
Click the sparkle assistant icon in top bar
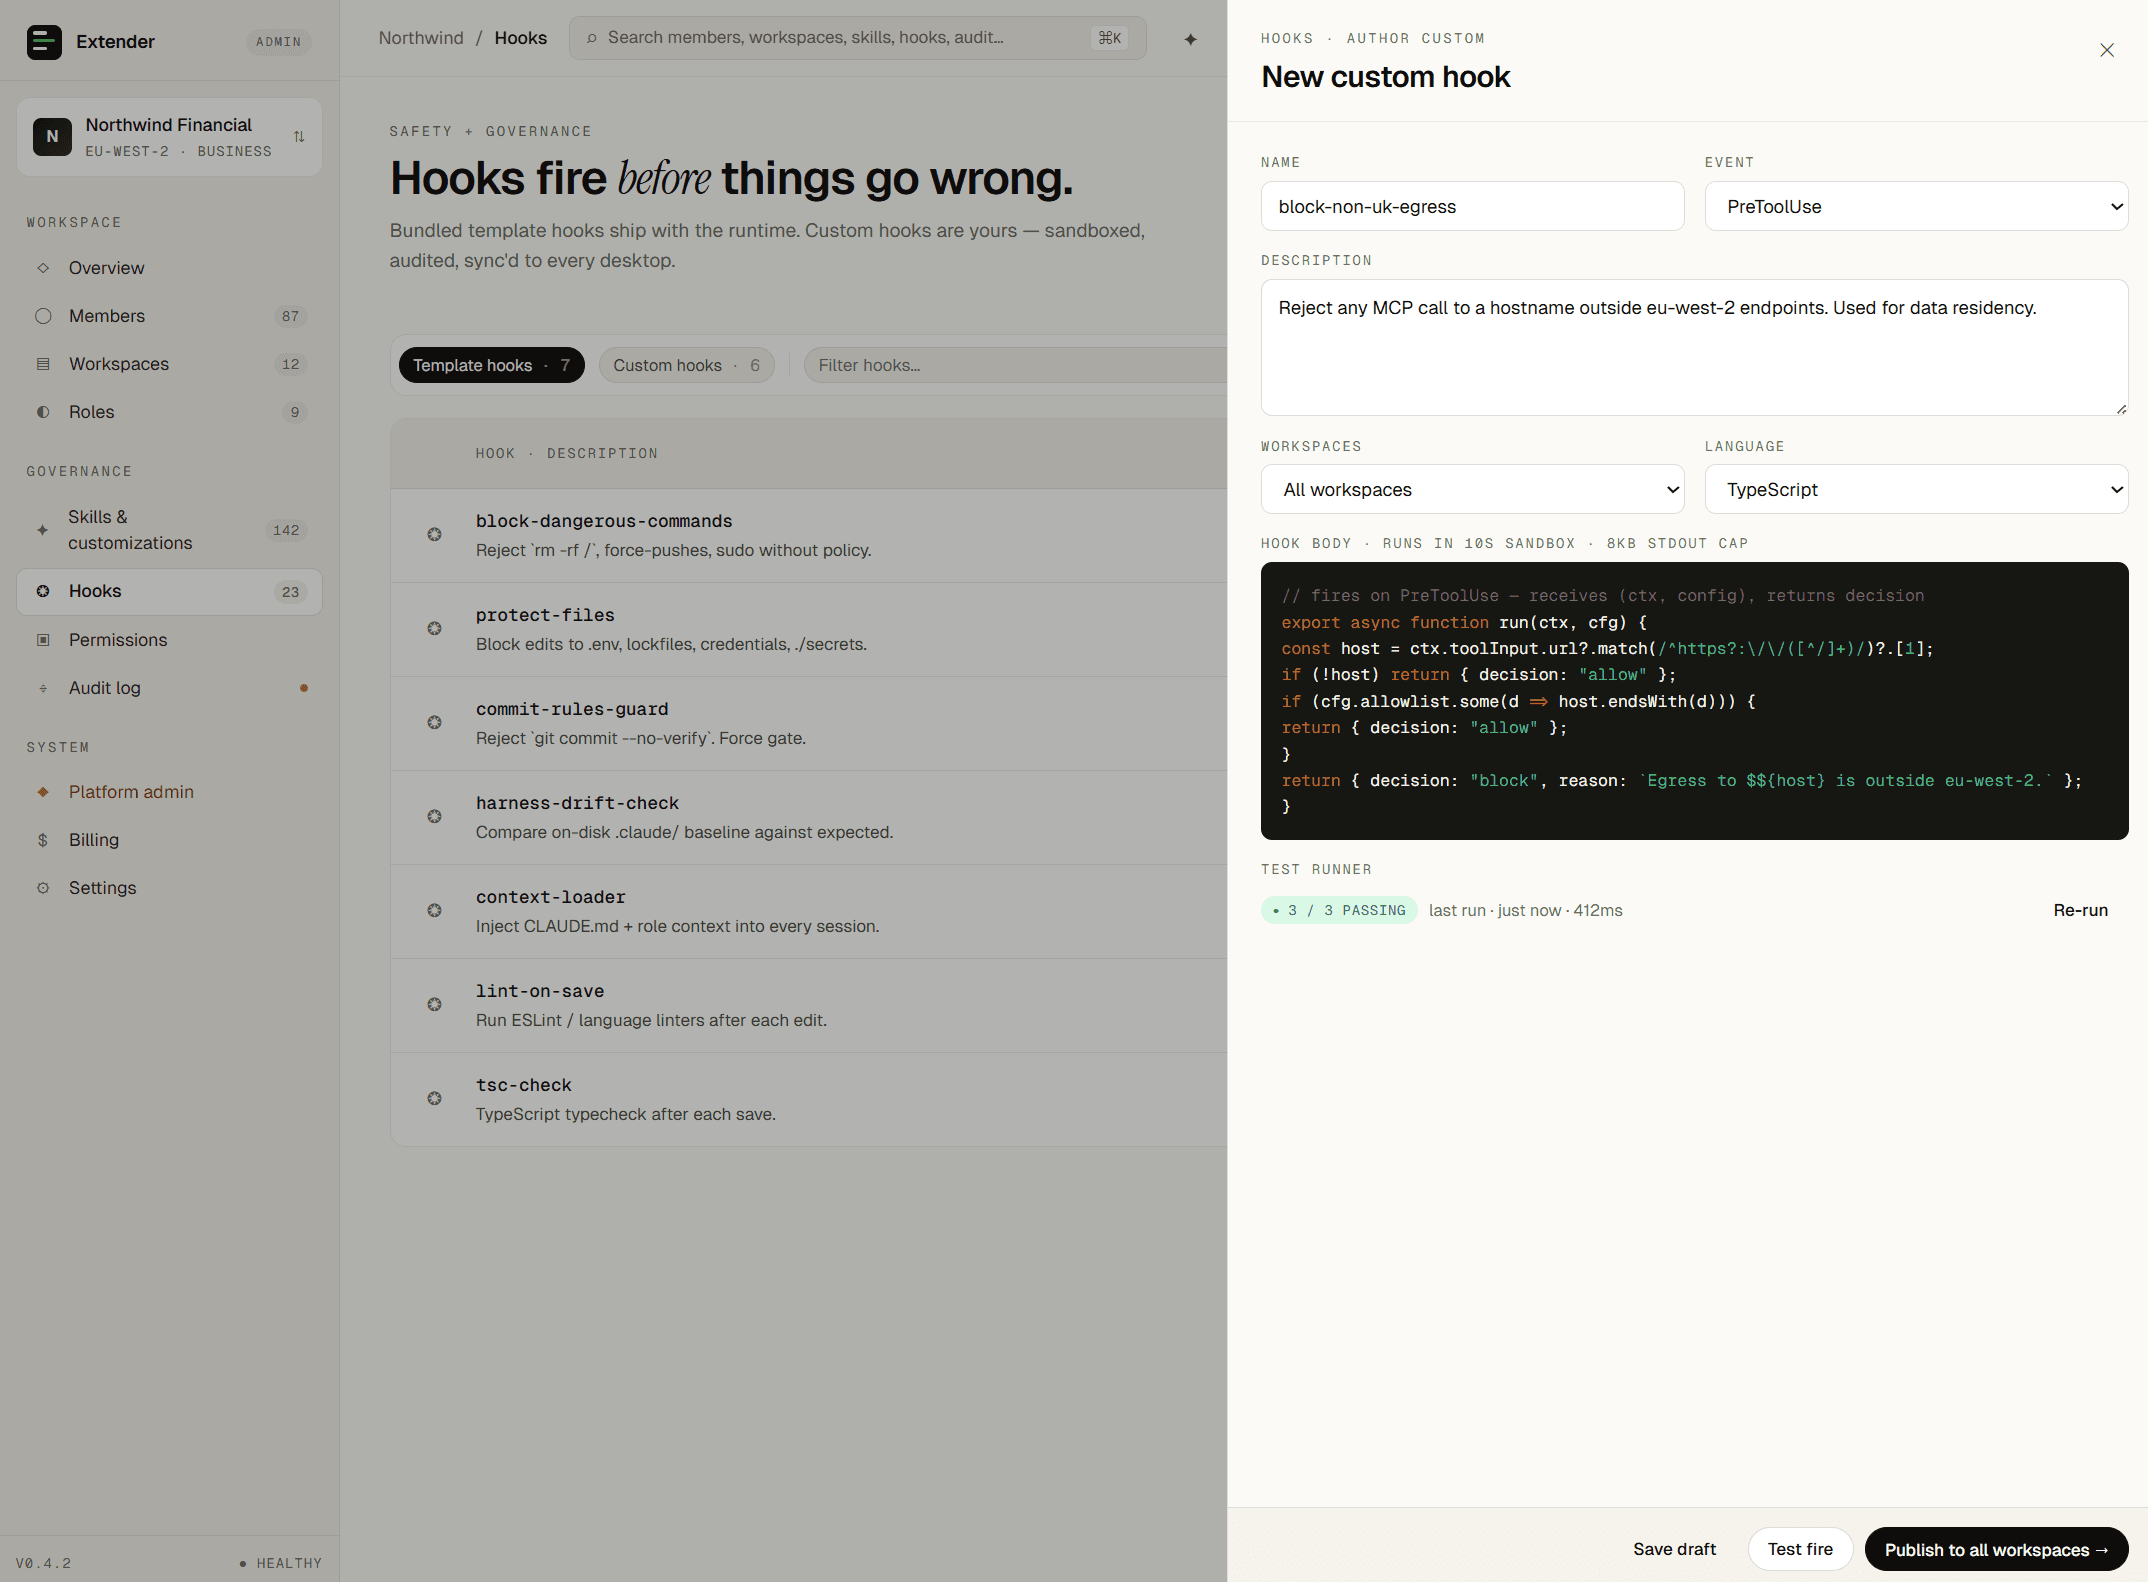(x=1190, y=39)
